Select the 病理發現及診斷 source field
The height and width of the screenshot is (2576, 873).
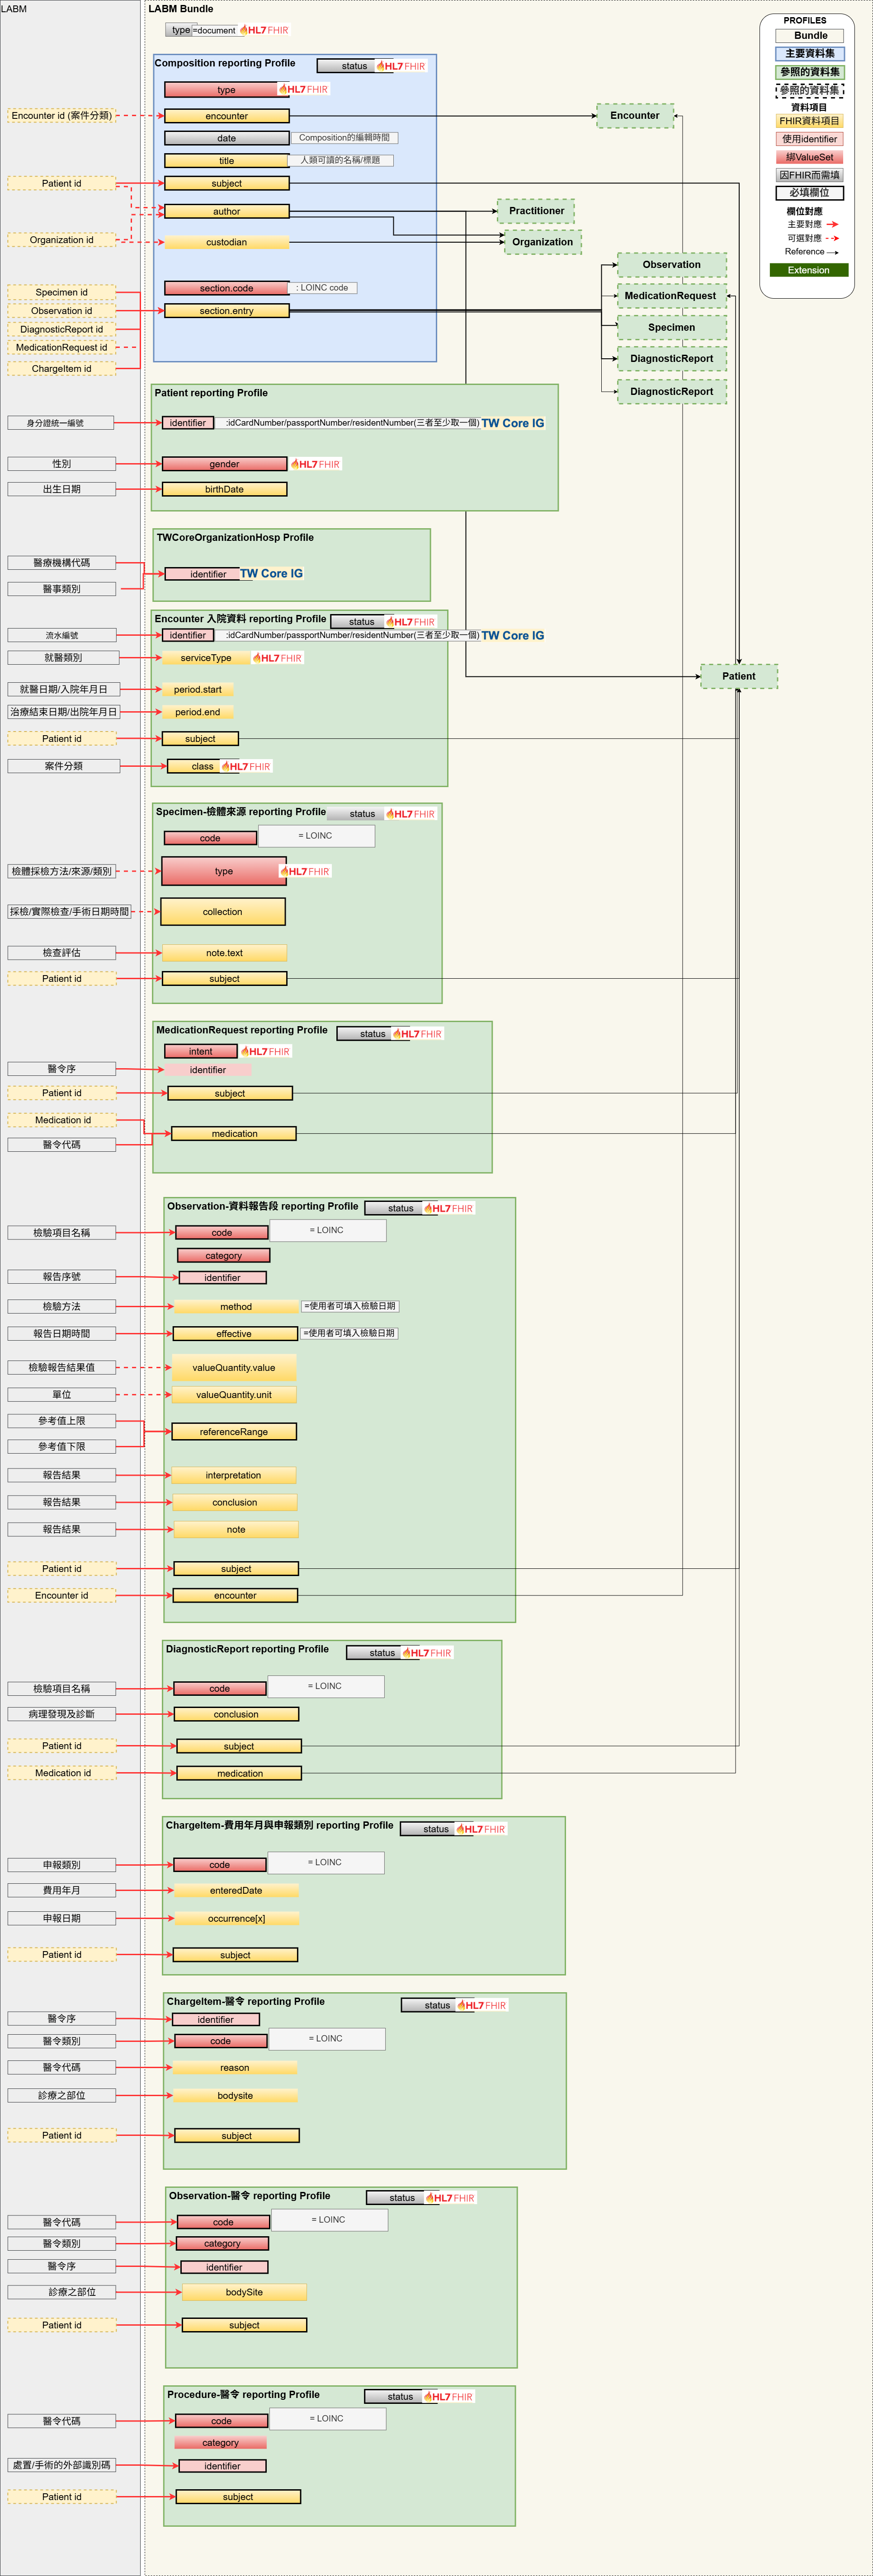[x=62, y=1714]
